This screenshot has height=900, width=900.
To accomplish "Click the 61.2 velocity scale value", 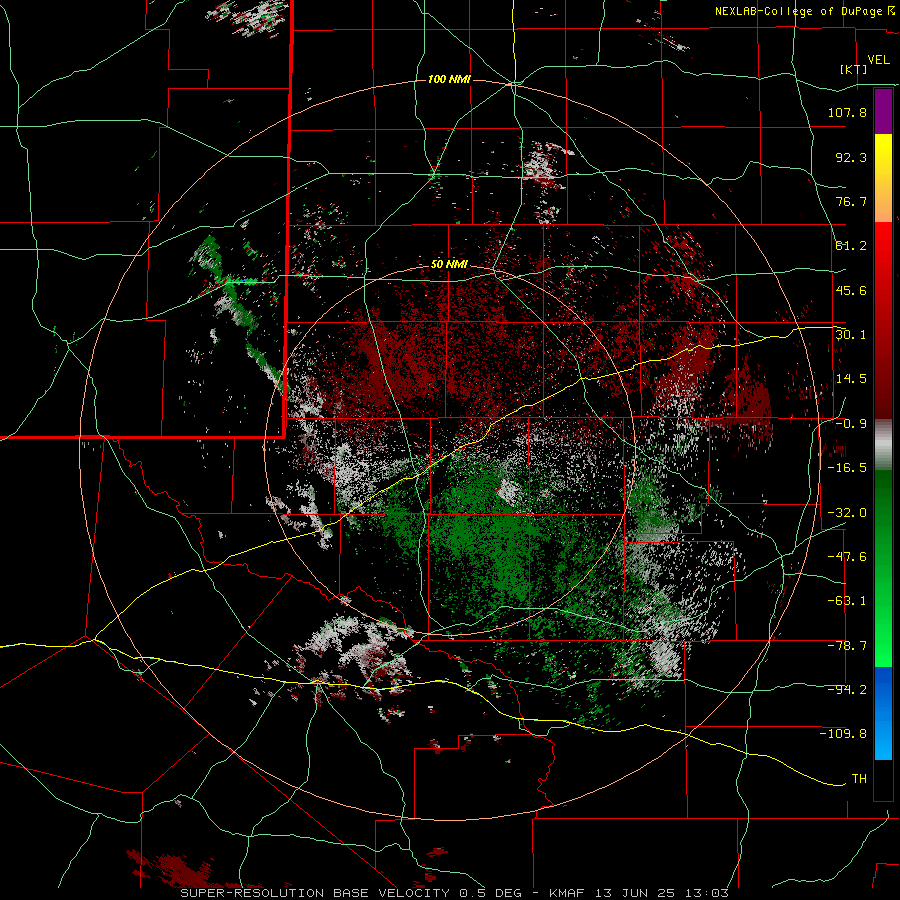I will click(851, 246).
